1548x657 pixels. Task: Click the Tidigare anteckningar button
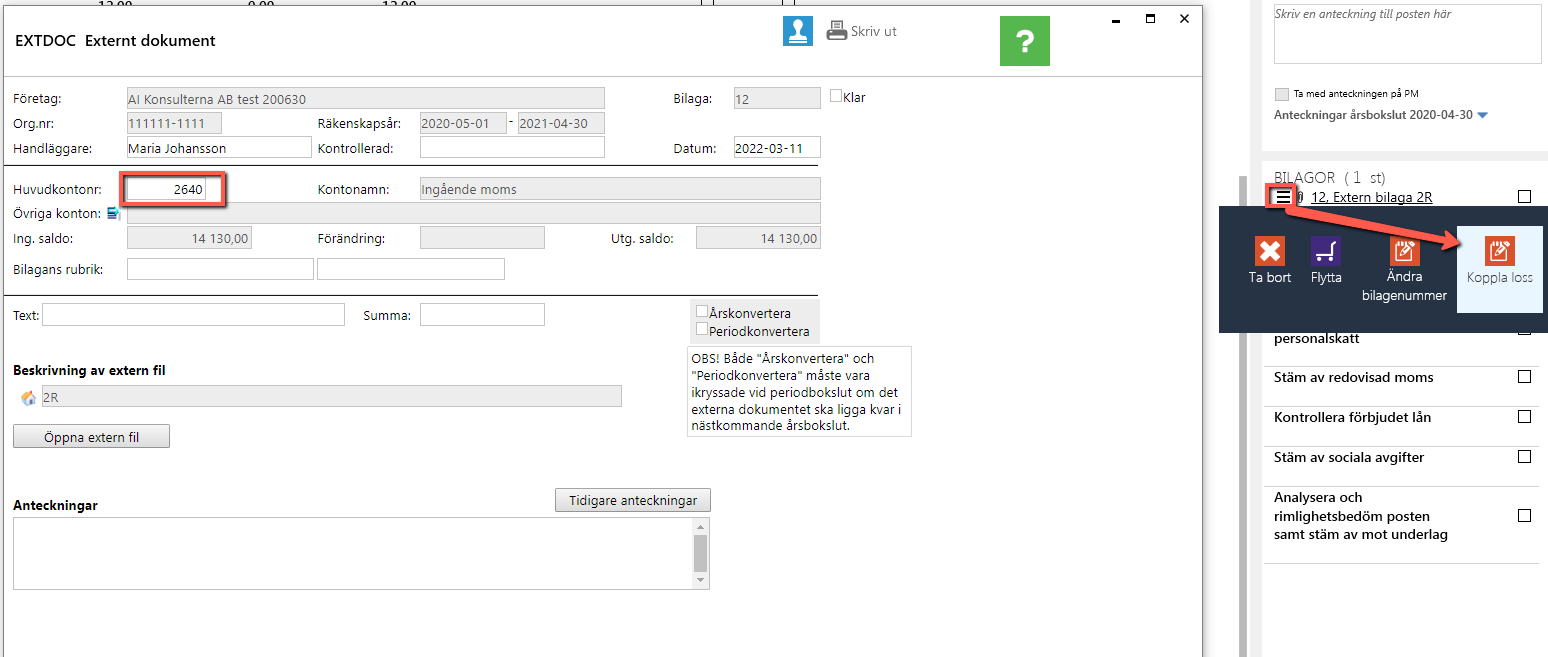tap(633, 501)
